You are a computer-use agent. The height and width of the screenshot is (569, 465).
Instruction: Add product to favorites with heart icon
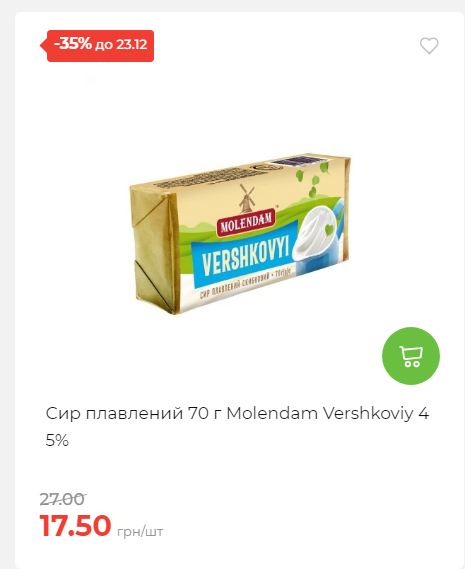[429, 46]
